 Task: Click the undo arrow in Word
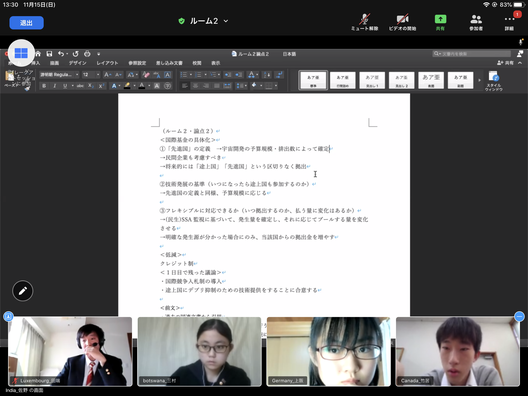coord(61,54)
